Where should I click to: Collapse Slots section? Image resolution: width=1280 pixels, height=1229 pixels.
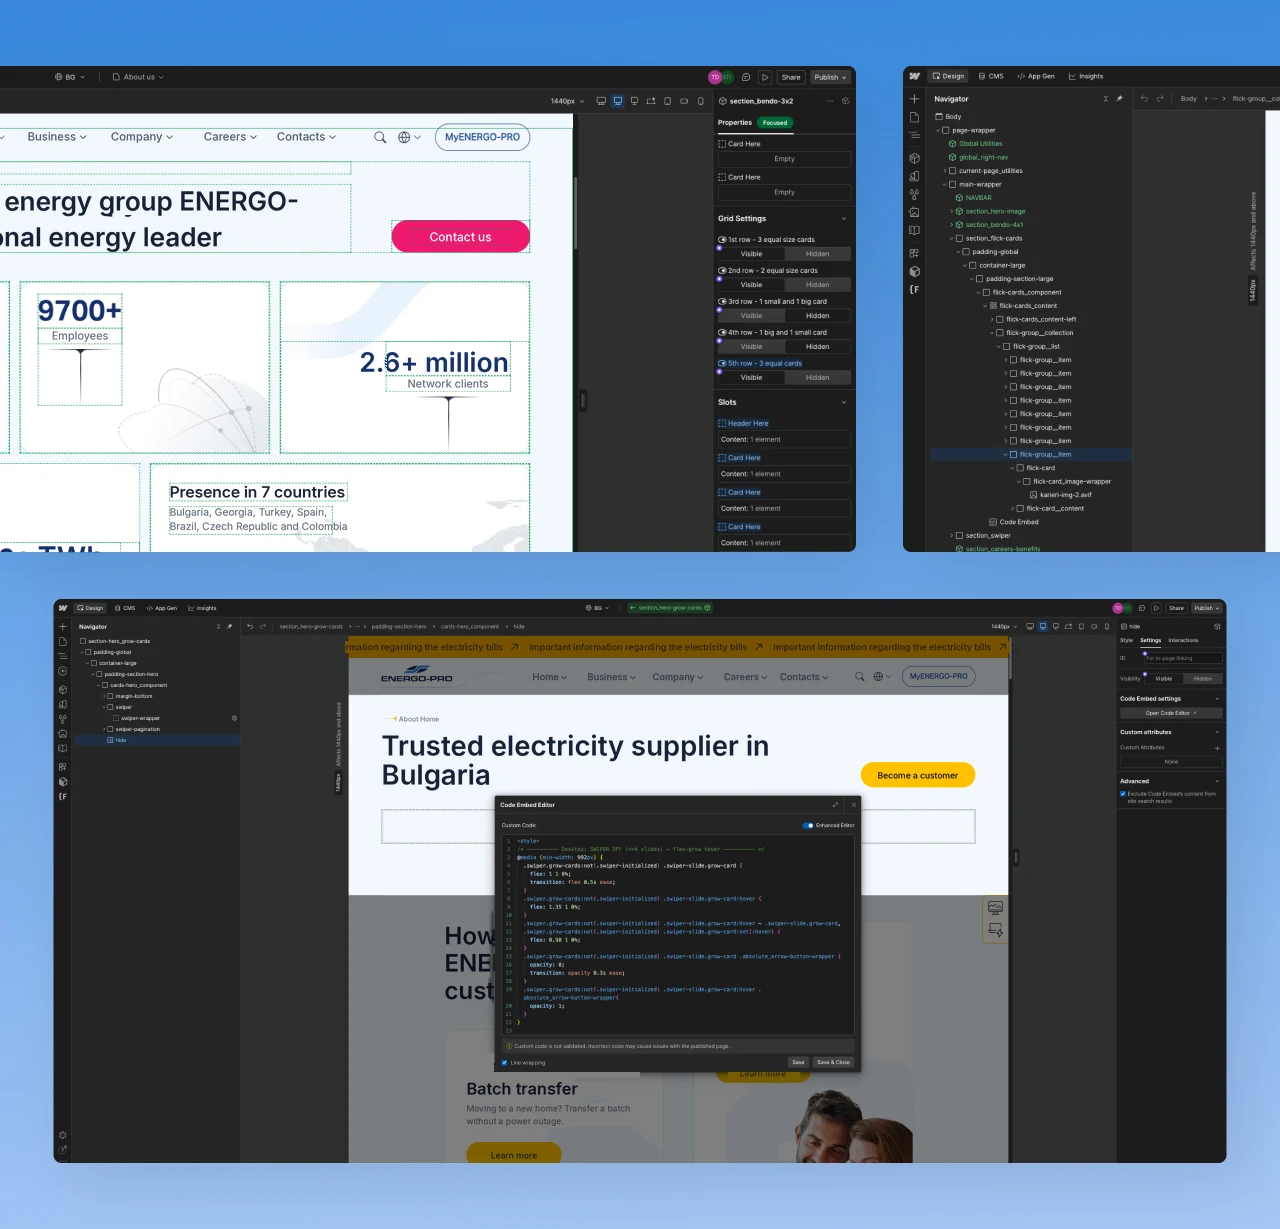point(843,403)
